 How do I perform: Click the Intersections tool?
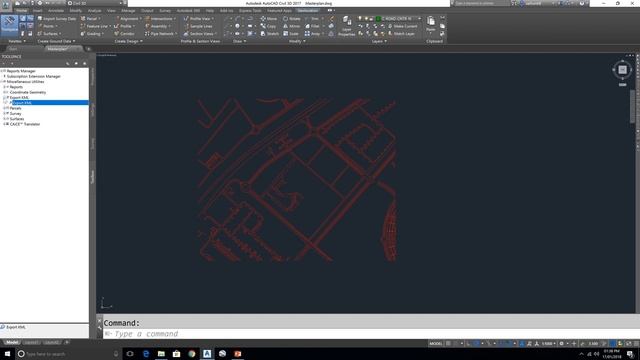(161, 19)
